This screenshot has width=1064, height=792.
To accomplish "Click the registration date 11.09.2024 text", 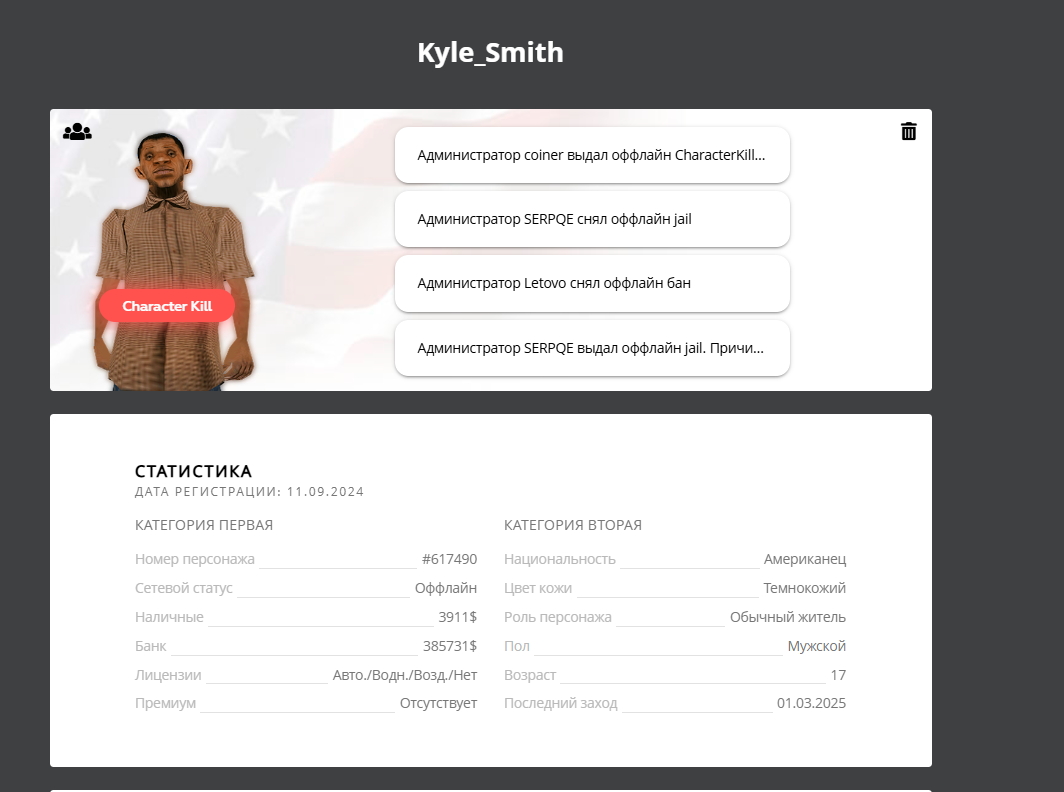I will (325, 492).
